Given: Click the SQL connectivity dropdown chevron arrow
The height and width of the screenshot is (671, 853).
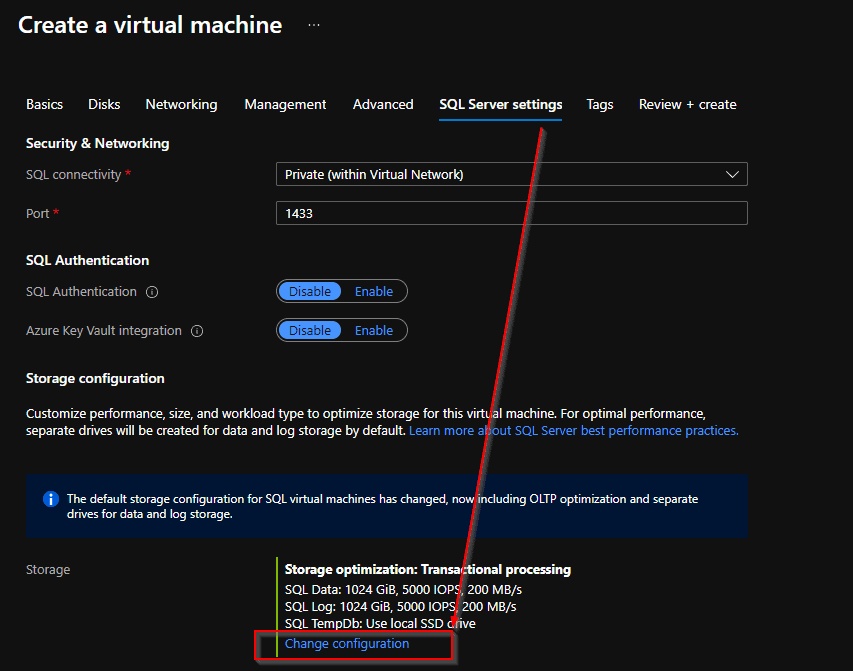Looking at the screenshot, I should tap(733, 174).
